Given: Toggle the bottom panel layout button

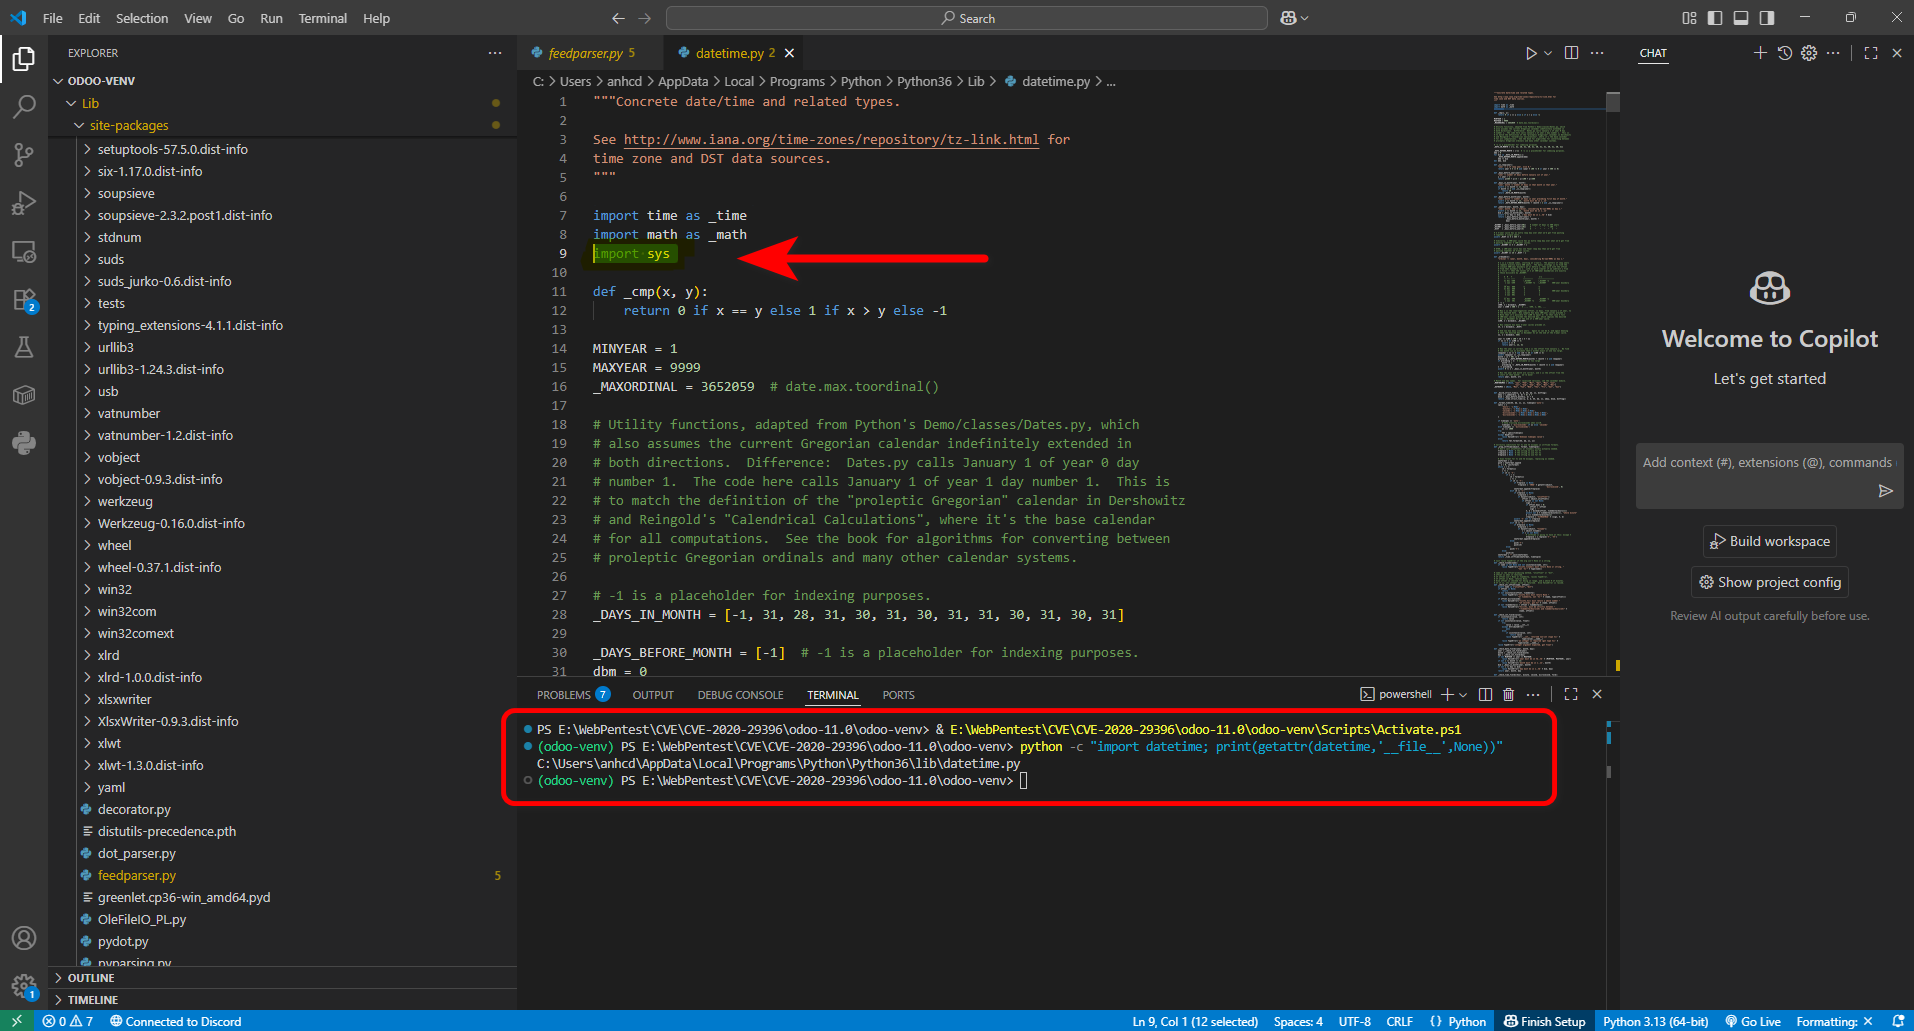Looking at the screenshot, I should 1741,18.
